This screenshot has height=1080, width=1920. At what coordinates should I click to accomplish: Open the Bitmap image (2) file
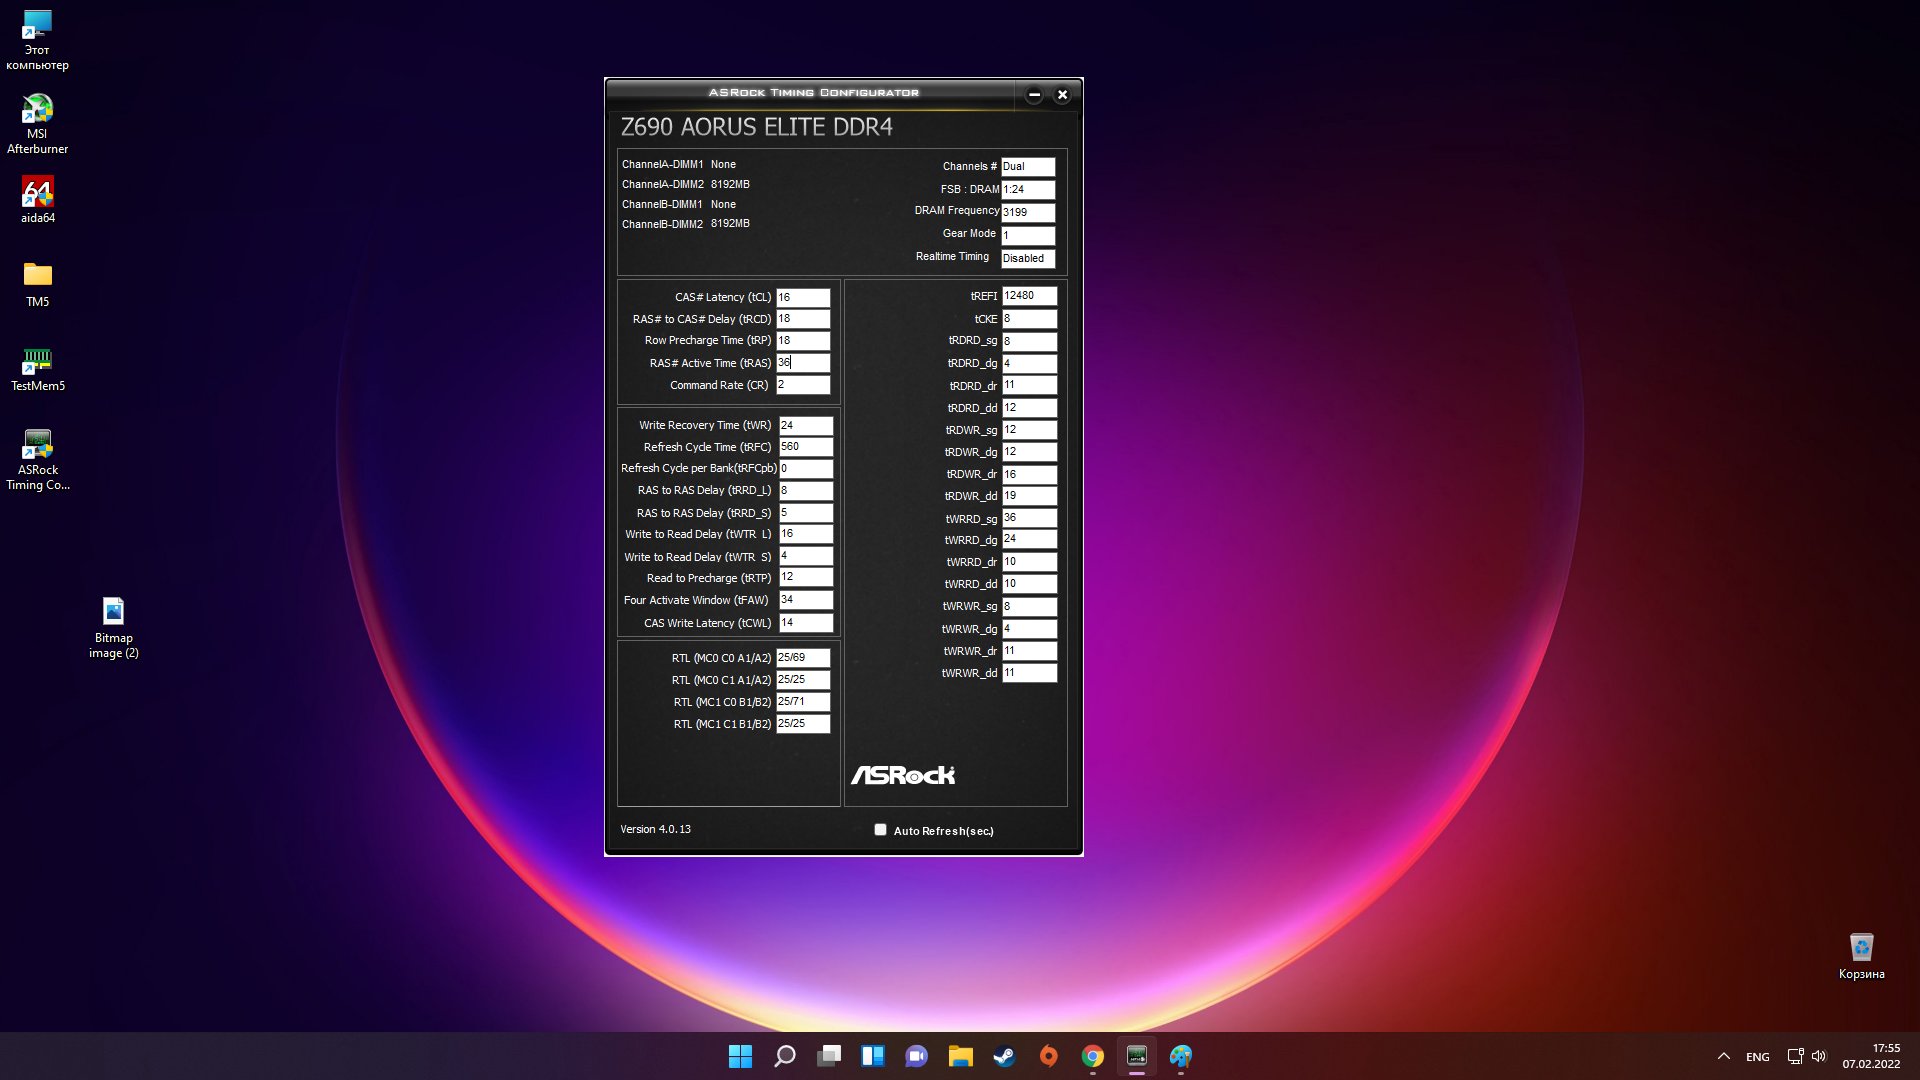pos(113,612)
